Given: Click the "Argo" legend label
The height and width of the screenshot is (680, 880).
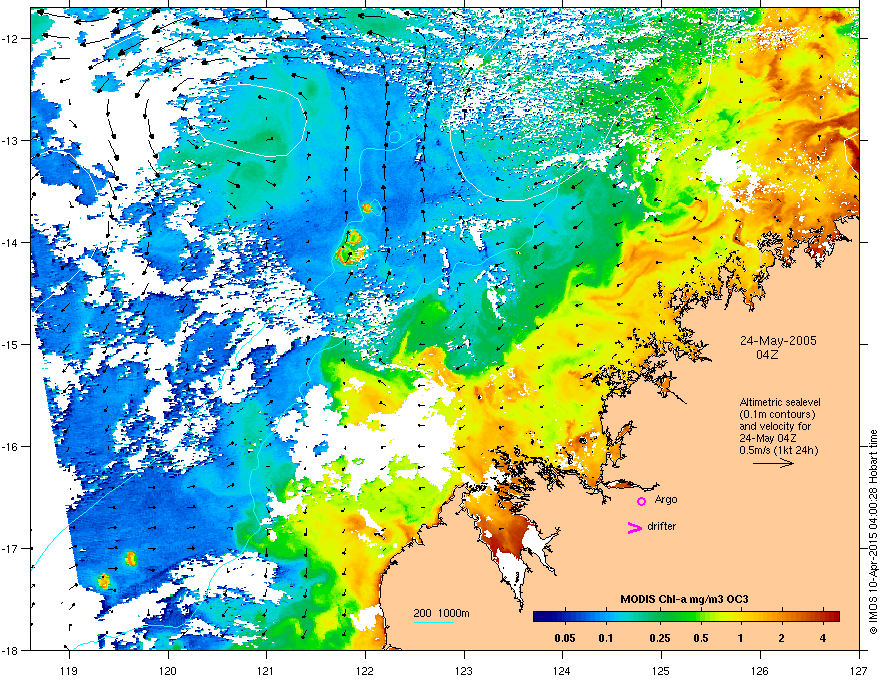Looking at the screenshot, I should (x=666, y=499).
